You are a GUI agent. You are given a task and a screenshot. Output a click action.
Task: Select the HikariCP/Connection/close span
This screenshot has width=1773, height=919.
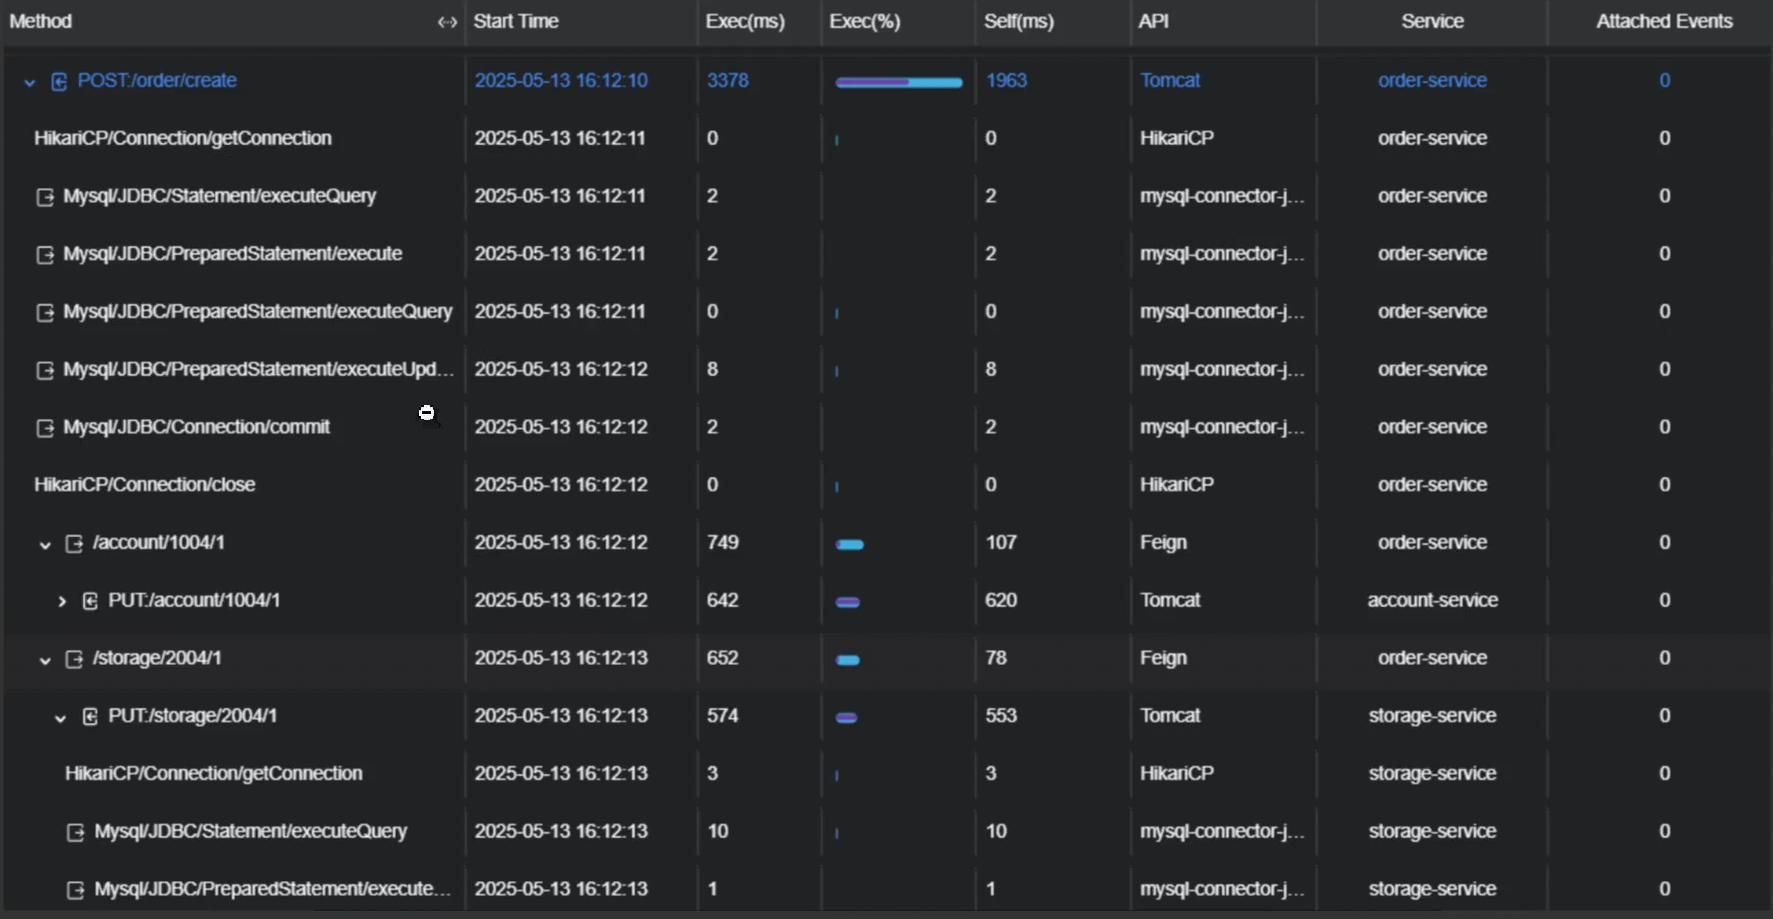[145, 484]
